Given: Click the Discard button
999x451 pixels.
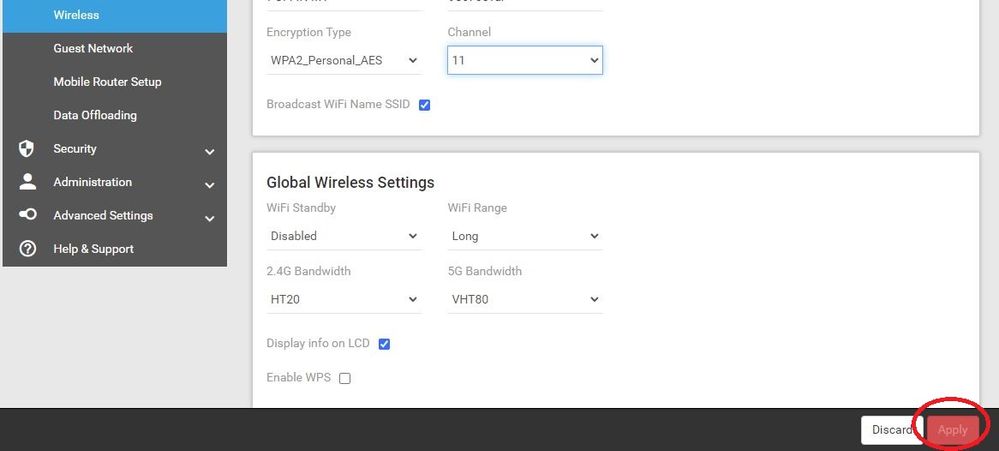Looking at the screenshot, I should tap(890, 430).
